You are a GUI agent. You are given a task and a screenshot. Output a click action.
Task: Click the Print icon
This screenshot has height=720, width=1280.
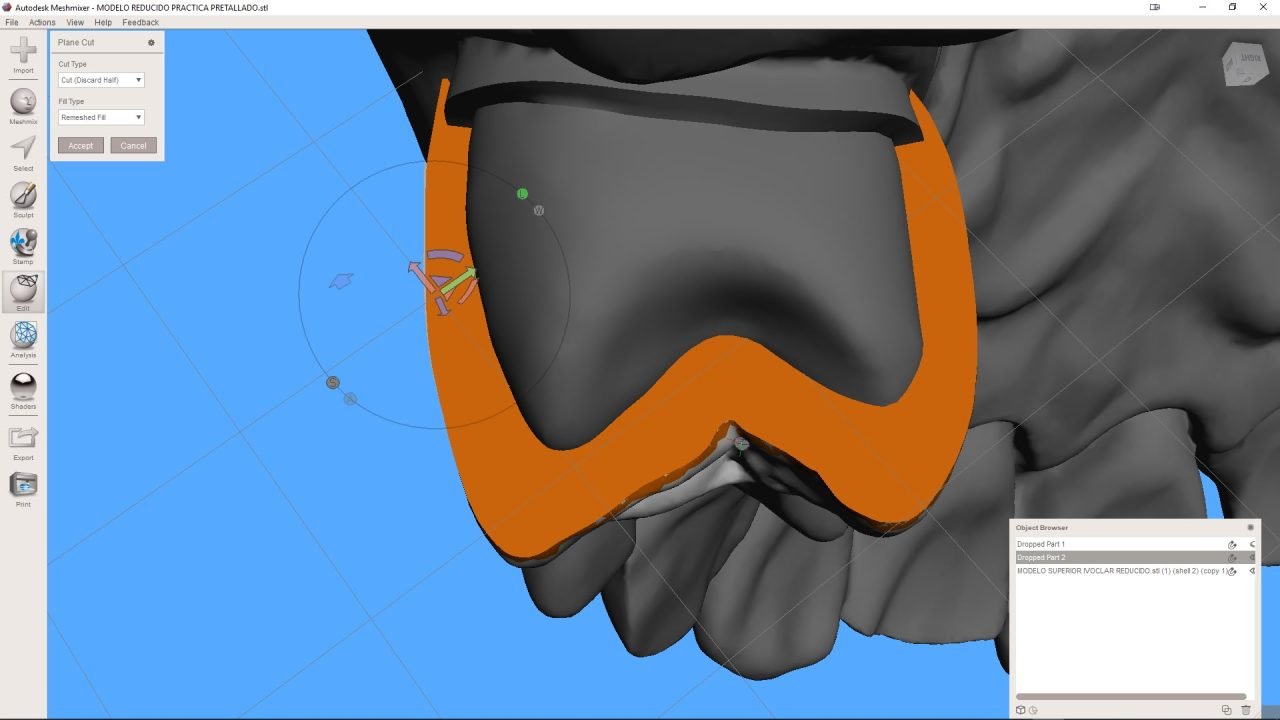(x=23, y=488)
